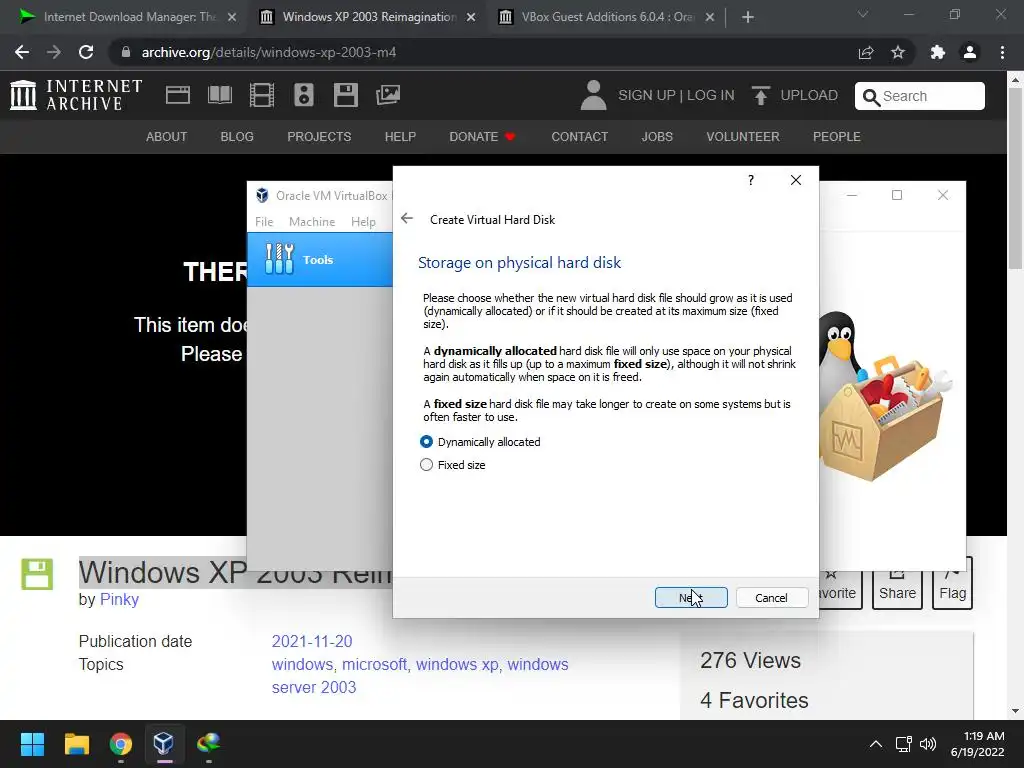Go forward in browser history

pos(54,52)
